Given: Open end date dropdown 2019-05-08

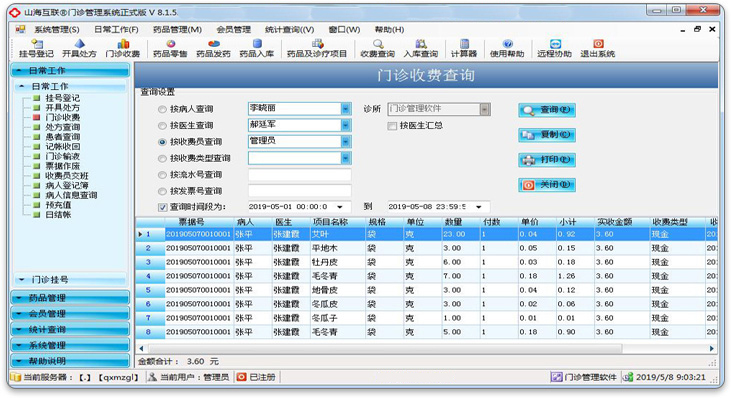Looking at the screenshot, I should [479, 207].
